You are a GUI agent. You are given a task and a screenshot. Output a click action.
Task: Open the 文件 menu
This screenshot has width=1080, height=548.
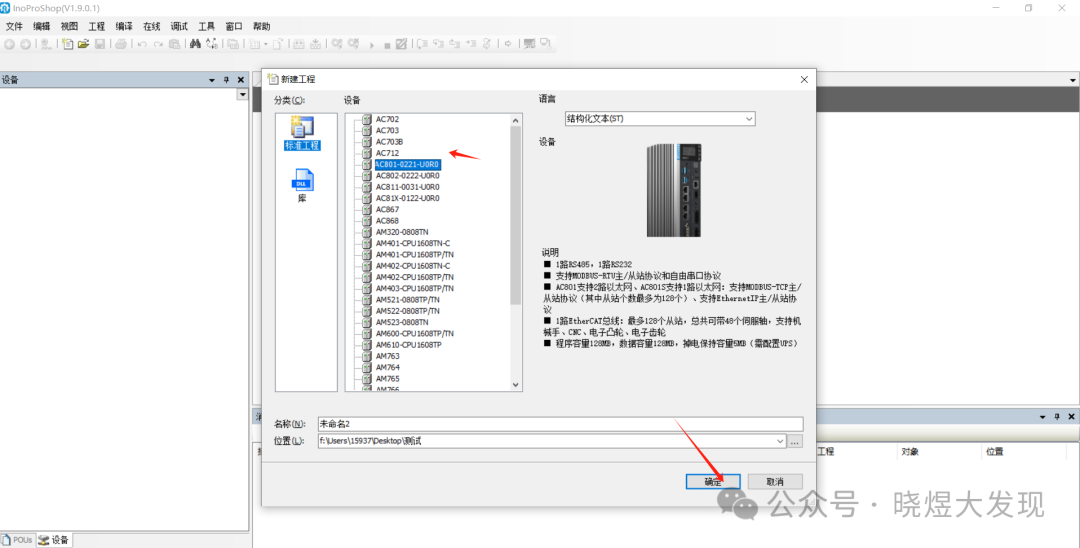click(14, 26)
